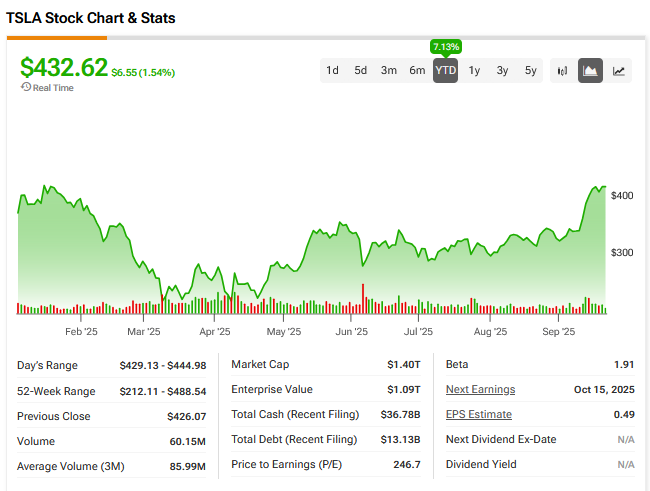Screen dimensions: 650x491
Task: Click the $300 price axis label
Action: pos(622,252)
